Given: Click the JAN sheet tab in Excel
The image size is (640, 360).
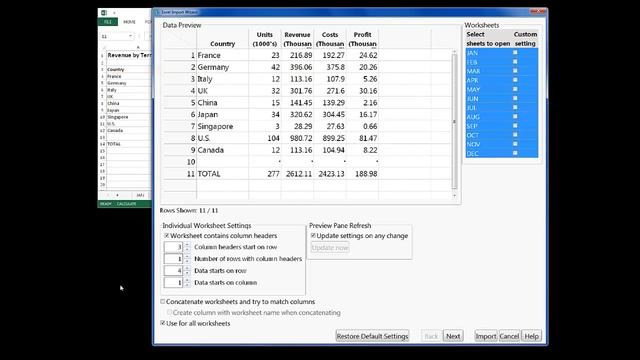Looking at the screenshot, I should point(140,195).
